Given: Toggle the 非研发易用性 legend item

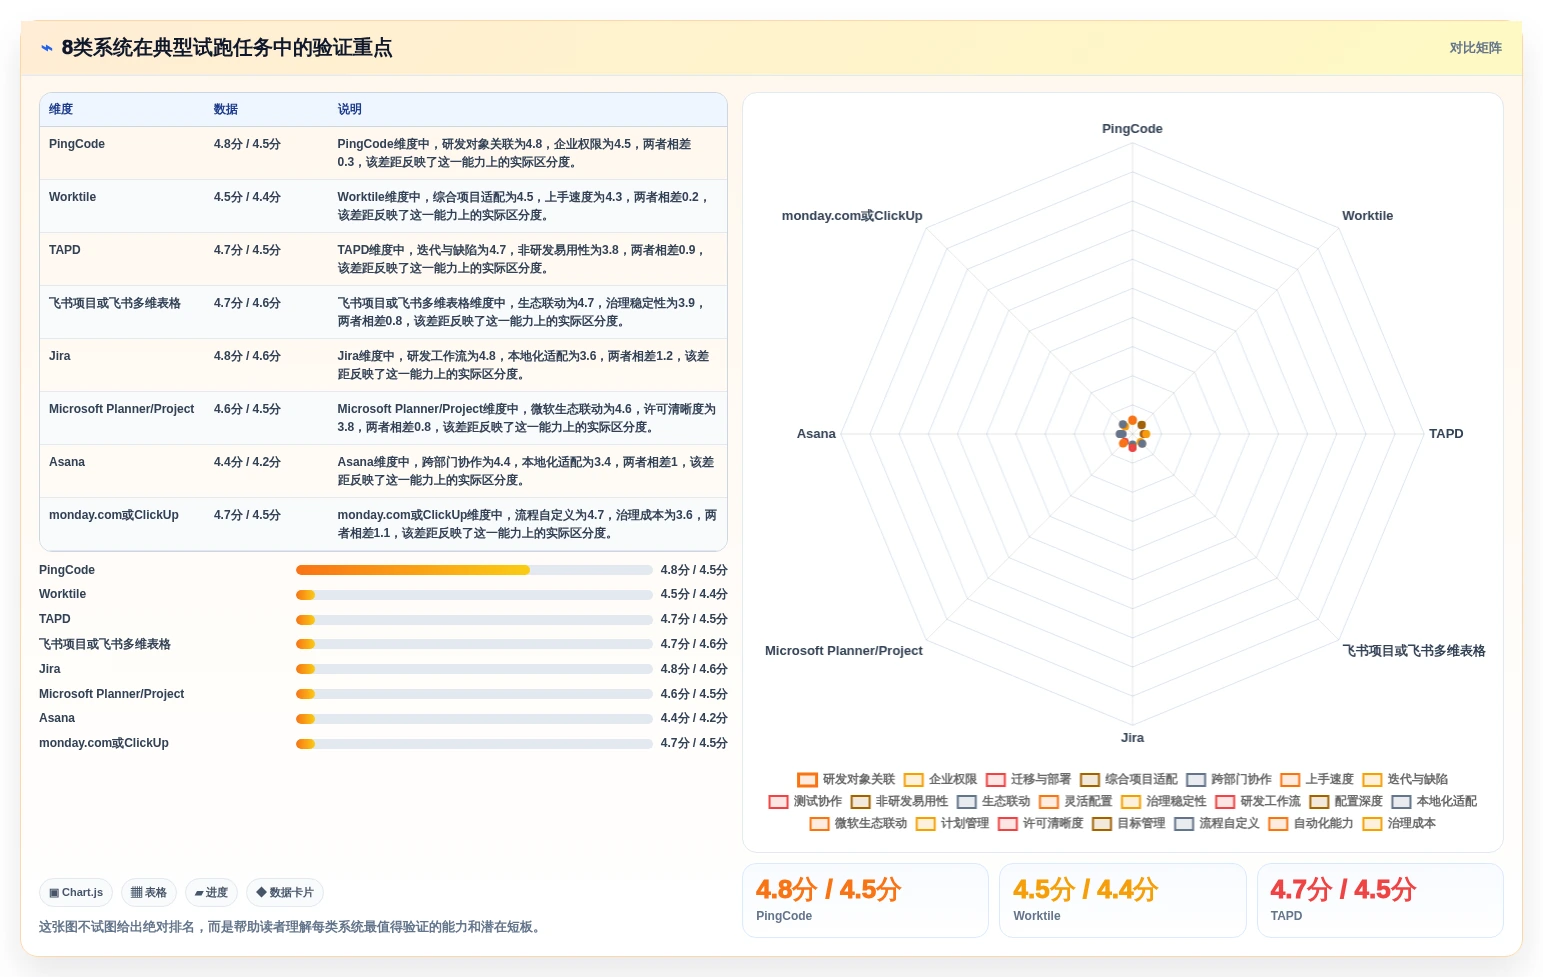Looking at the screenshot, I should [899, 801].
